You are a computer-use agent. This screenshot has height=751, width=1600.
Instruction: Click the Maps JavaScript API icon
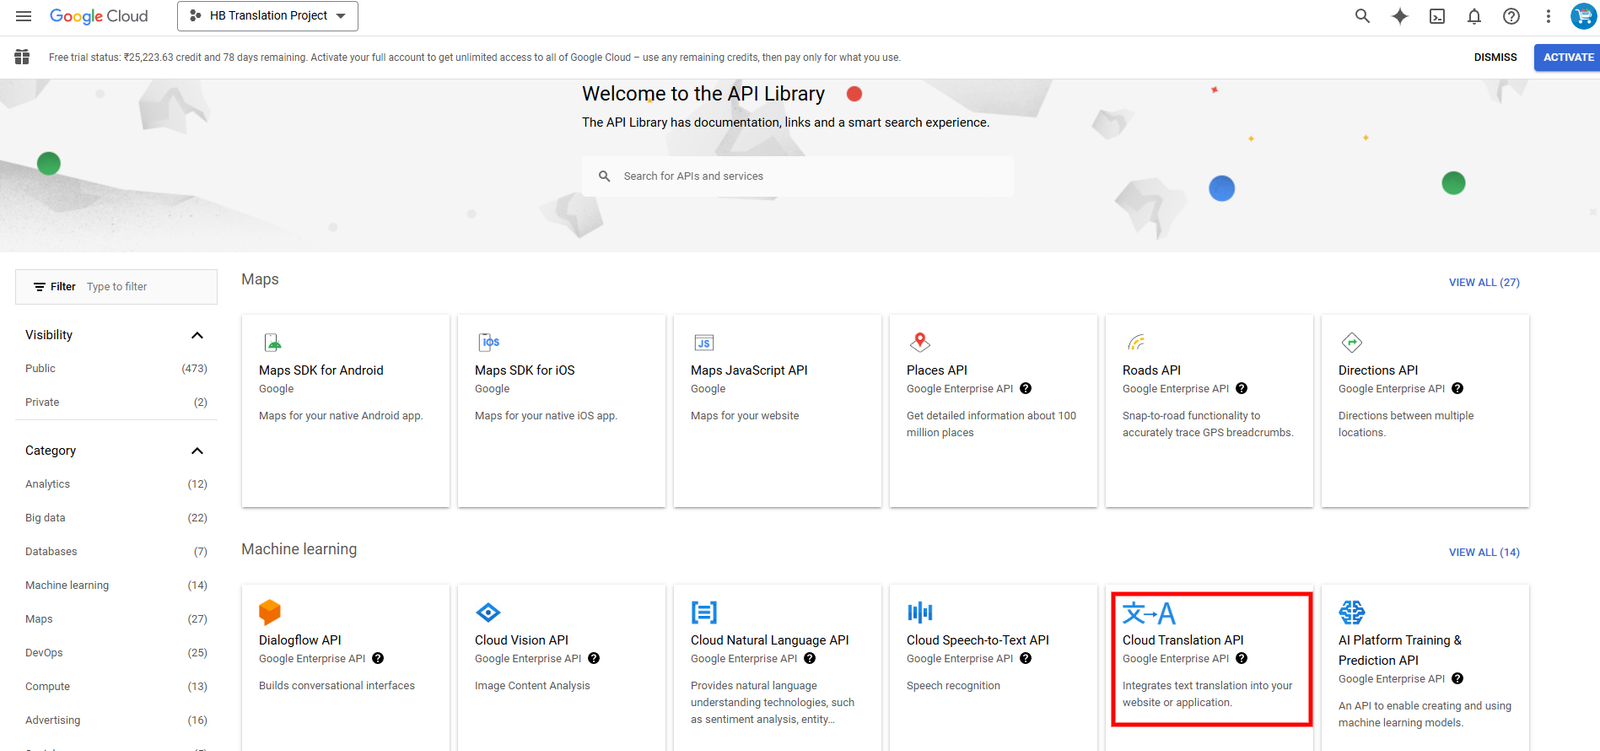coord(704,342)
